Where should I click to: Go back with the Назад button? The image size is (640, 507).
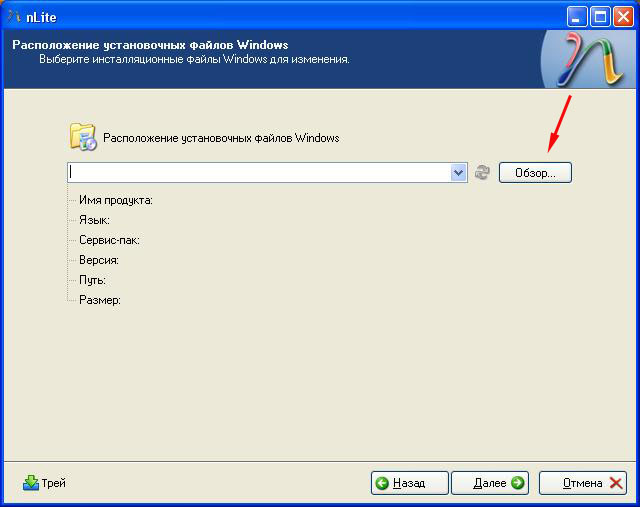click(409, 483)
